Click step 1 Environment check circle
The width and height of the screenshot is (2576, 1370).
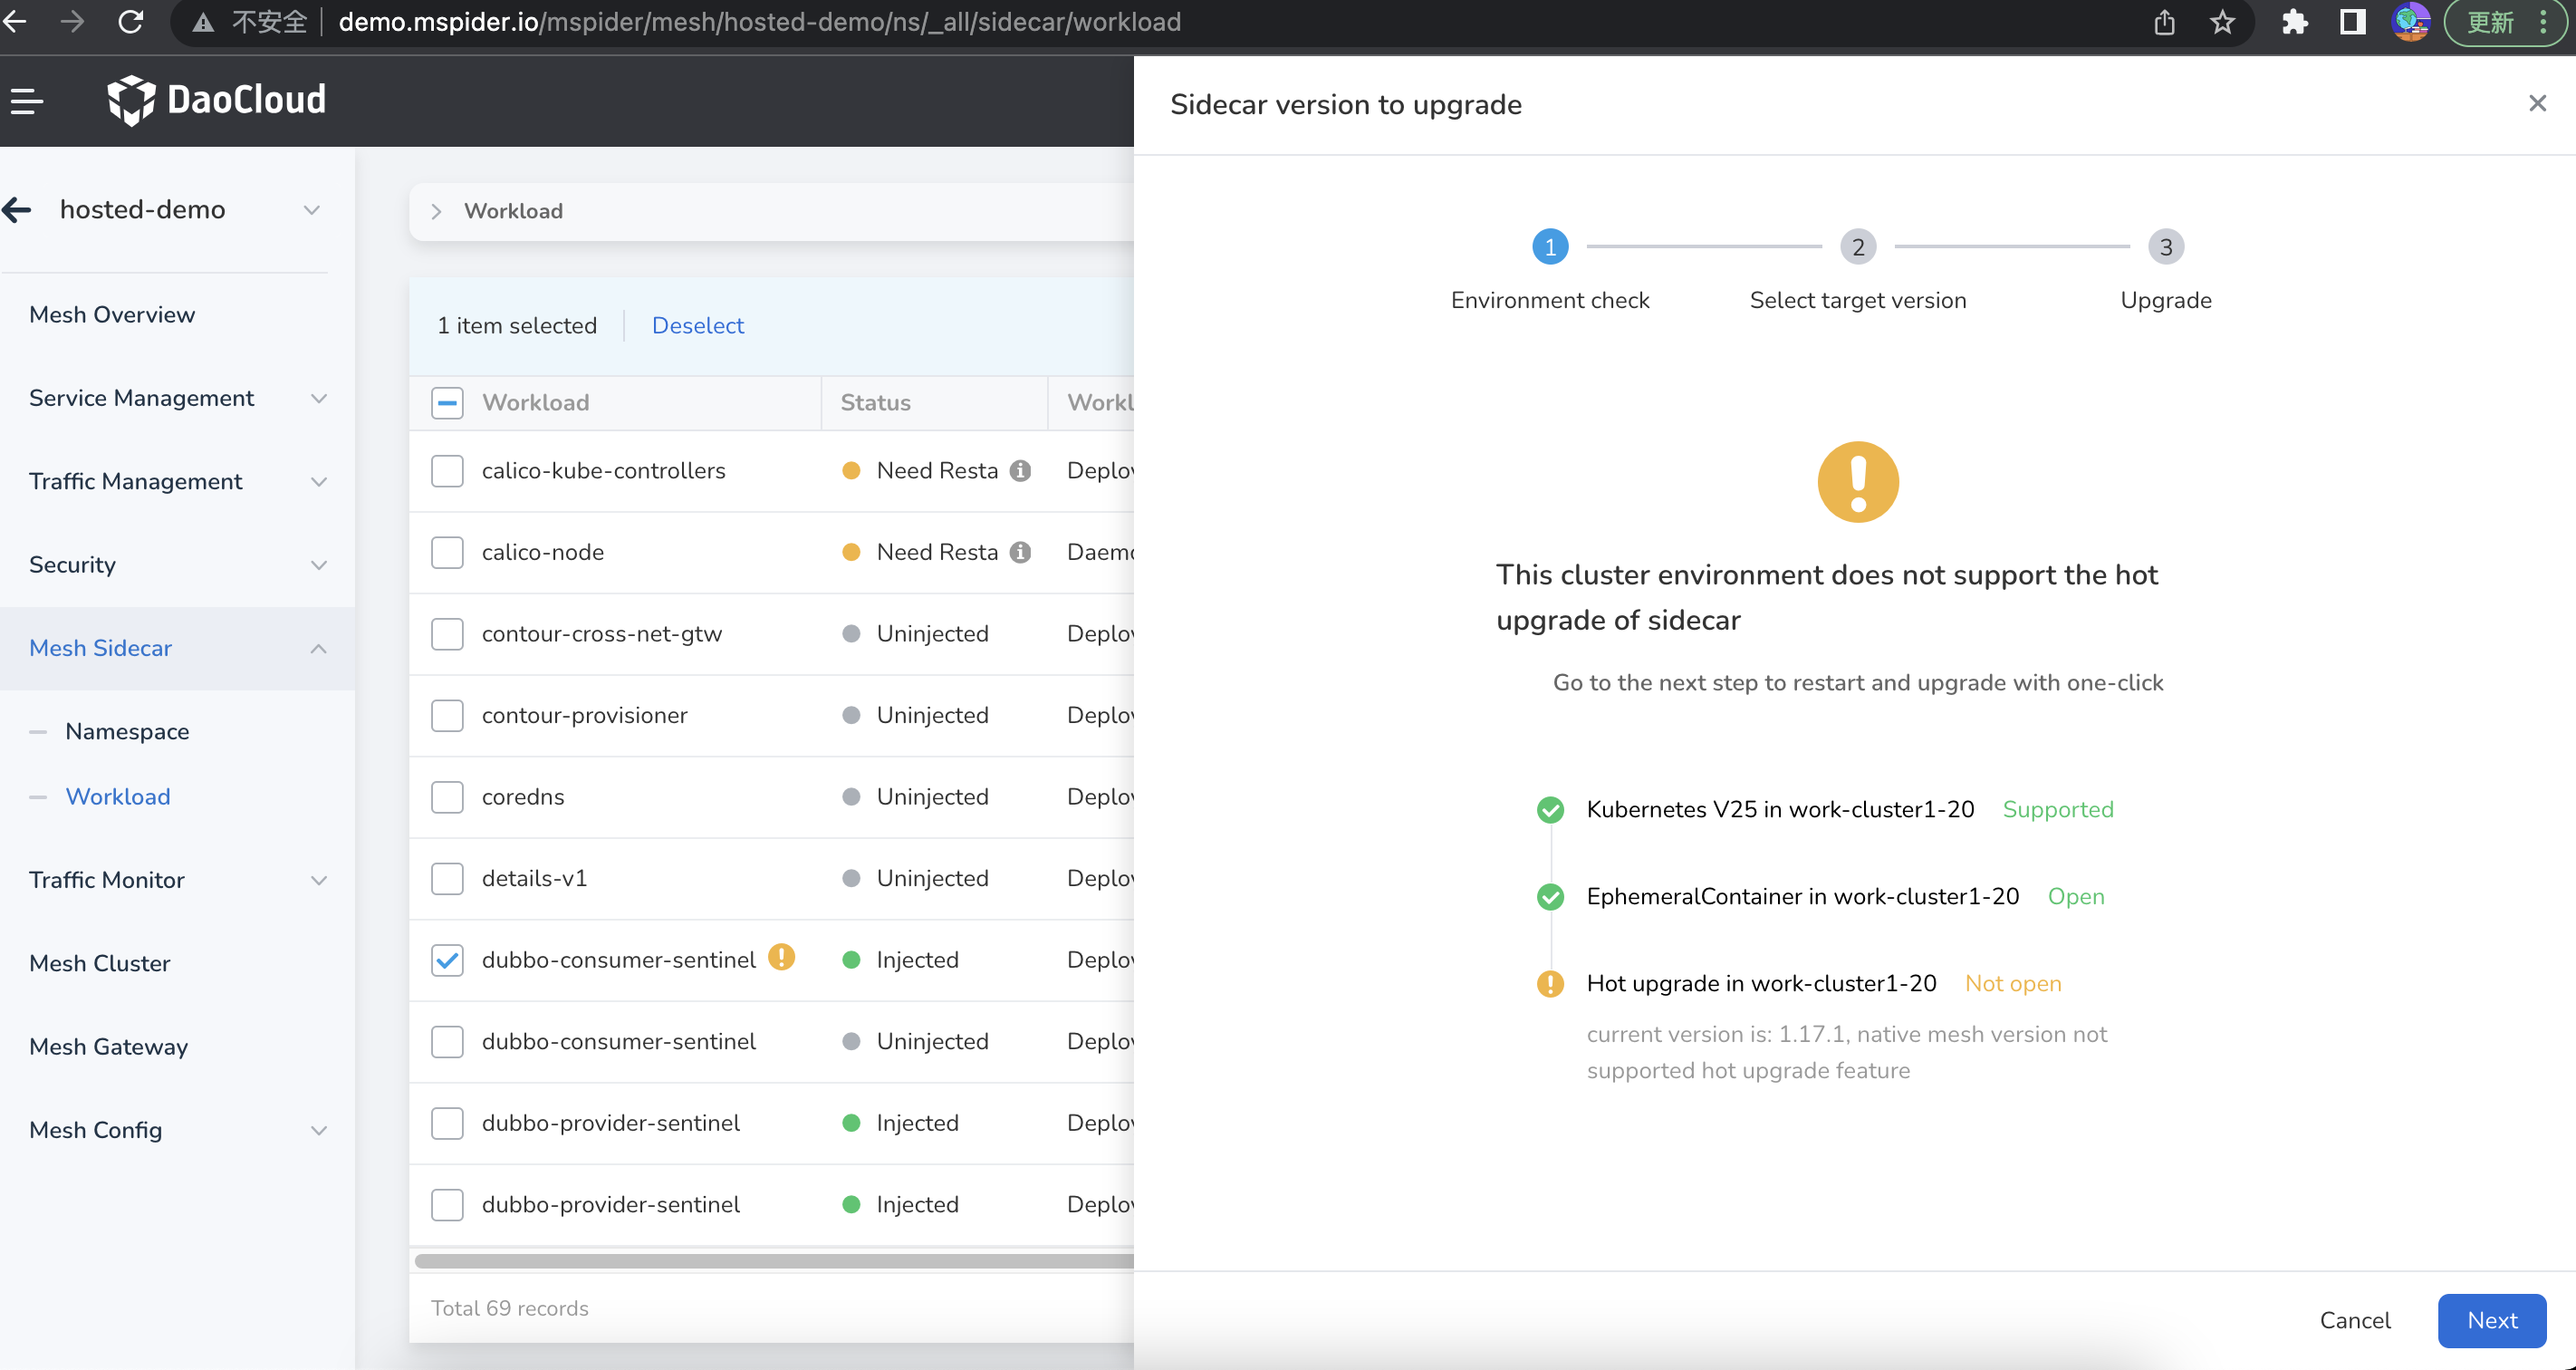1550,247
